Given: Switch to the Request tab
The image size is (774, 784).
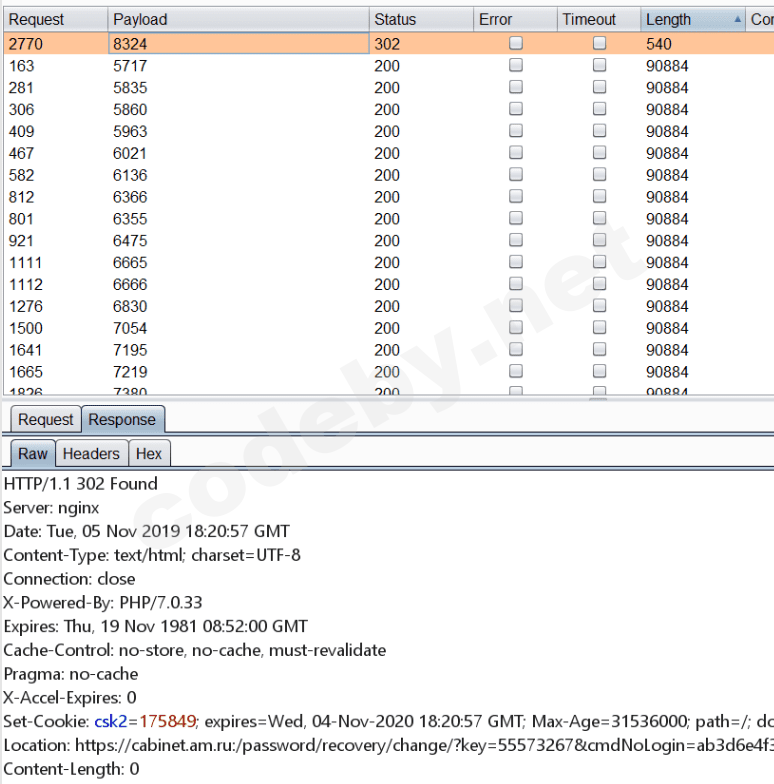Looking at the screenshot, I should tap(46, 420).
